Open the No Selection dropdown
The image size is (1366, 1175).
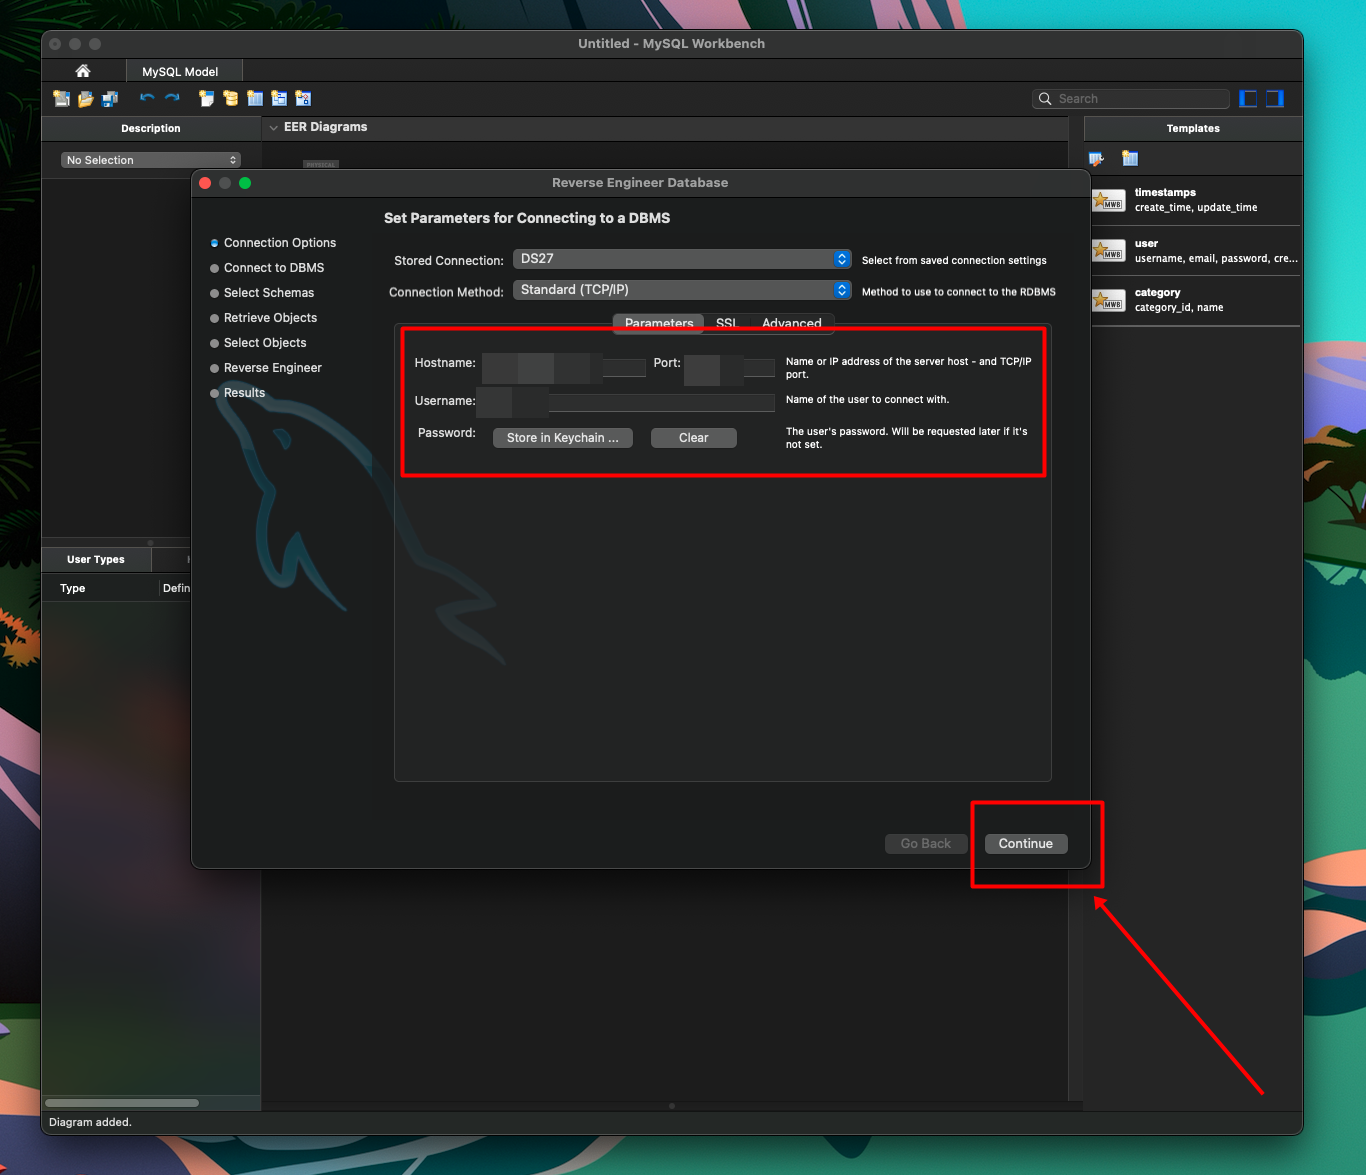click(x=151, y=160)
